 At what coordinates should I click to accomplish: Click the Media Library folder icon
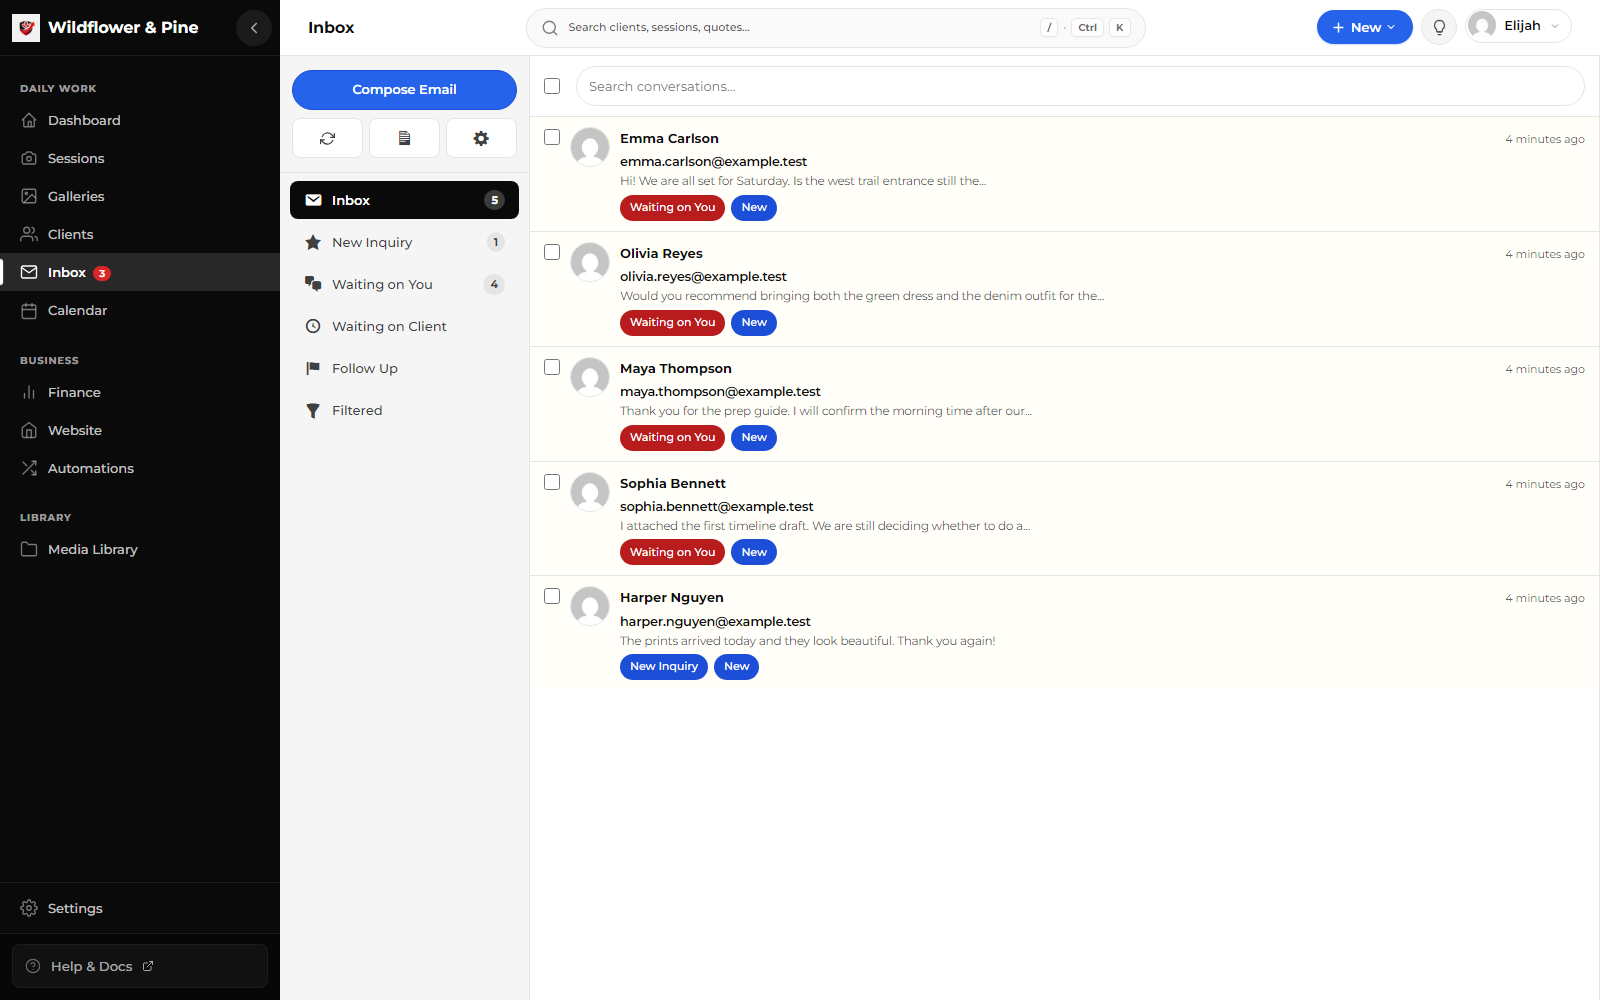(x=29, y=549)
